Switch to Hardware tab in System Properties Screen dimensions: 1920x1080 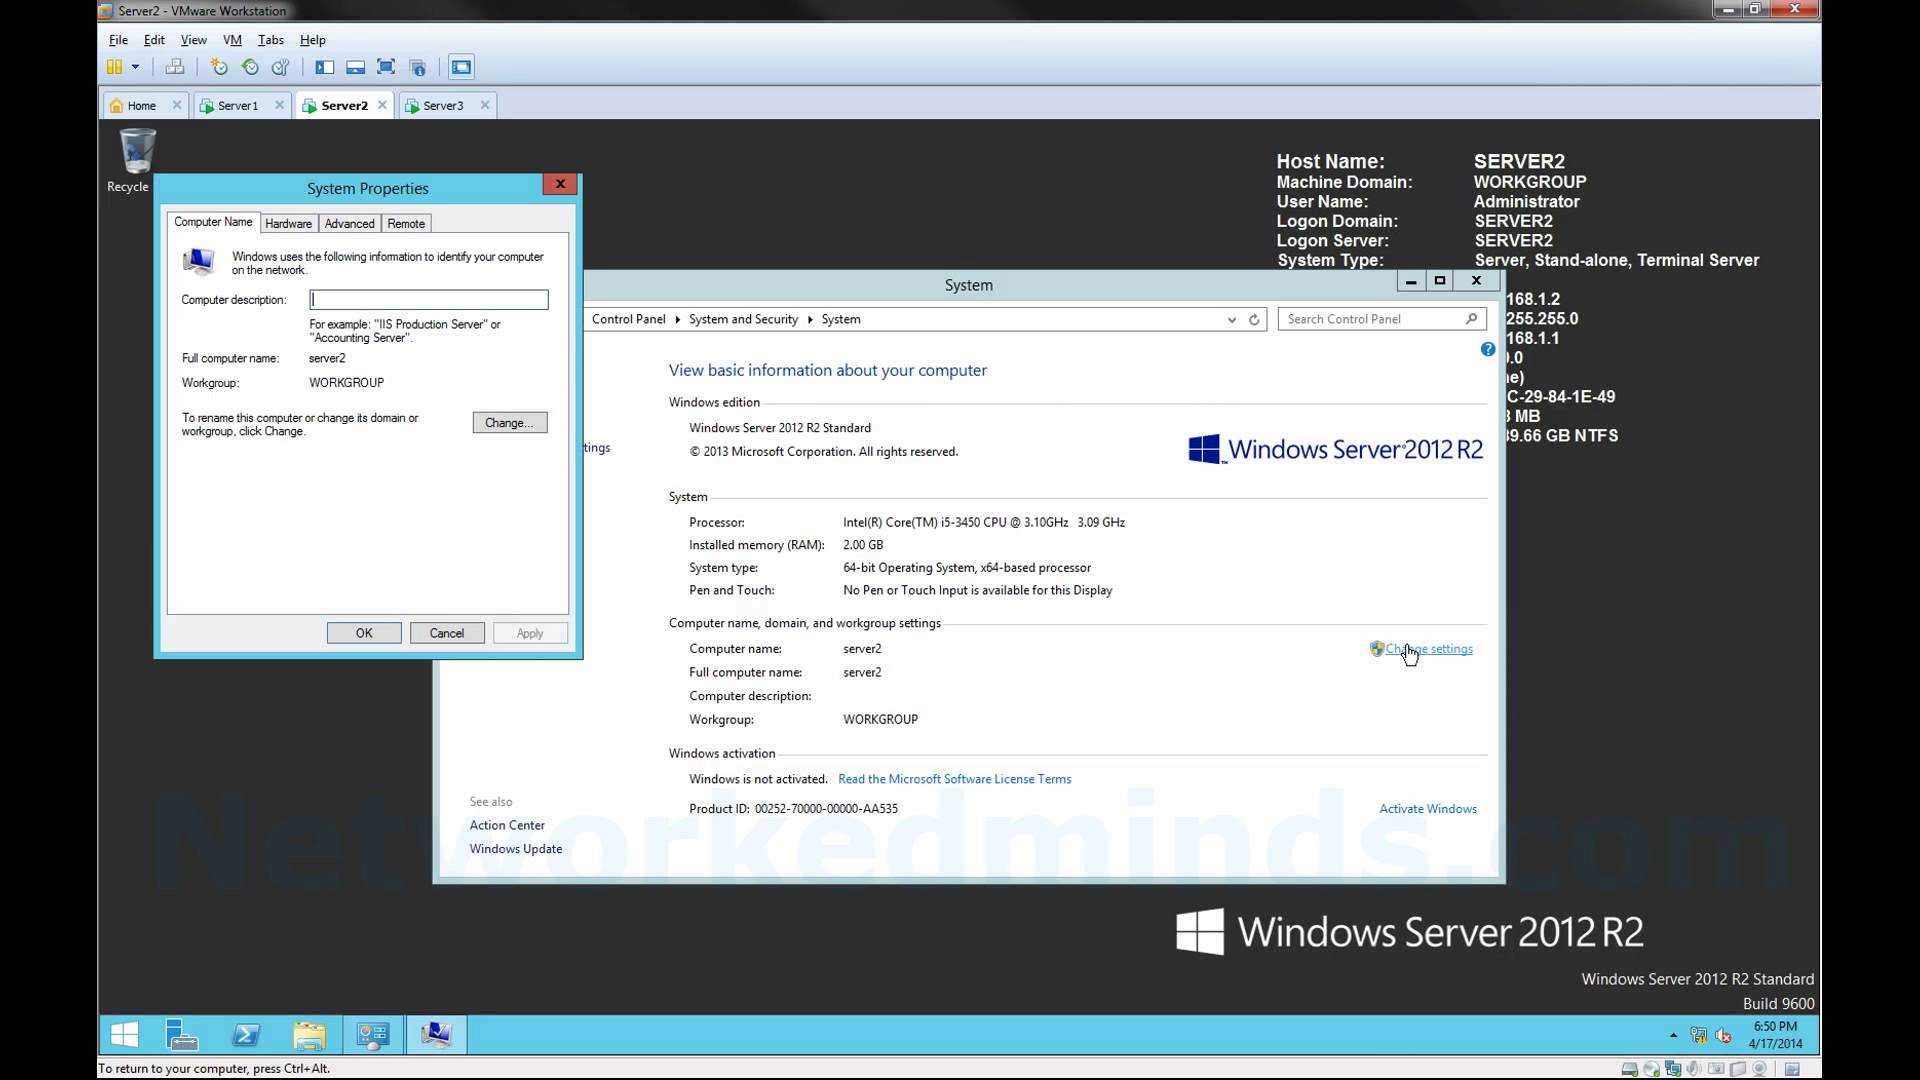288,224
